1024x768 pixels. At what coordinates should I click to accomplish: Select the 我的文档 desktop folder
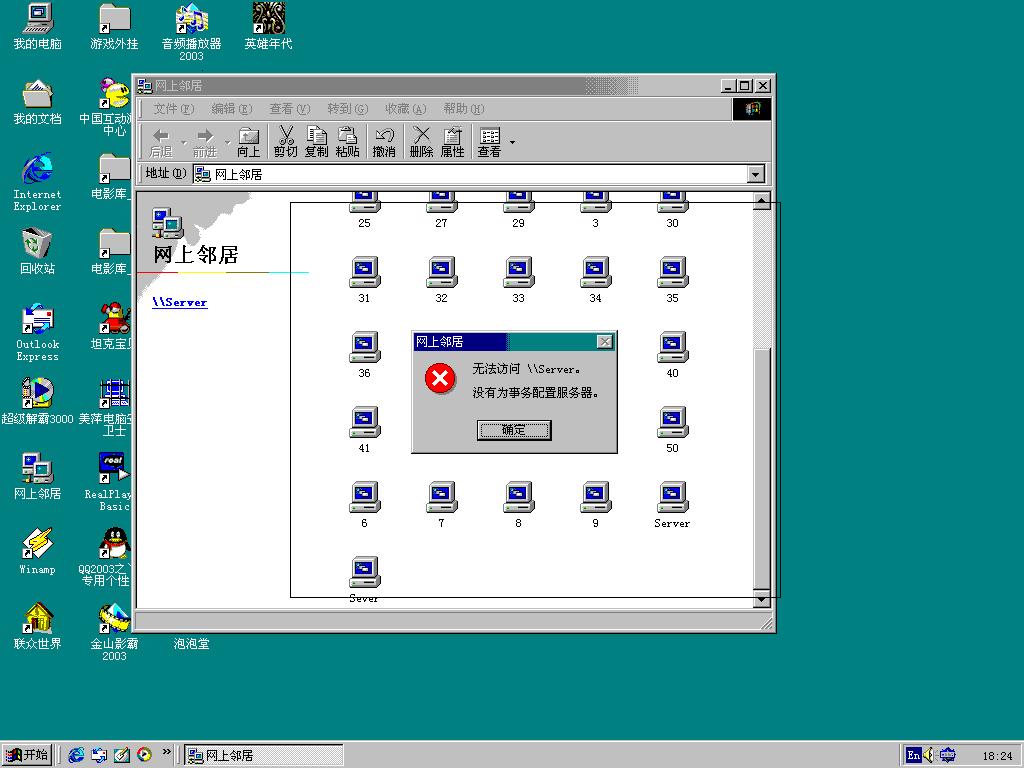click(37, 102)
